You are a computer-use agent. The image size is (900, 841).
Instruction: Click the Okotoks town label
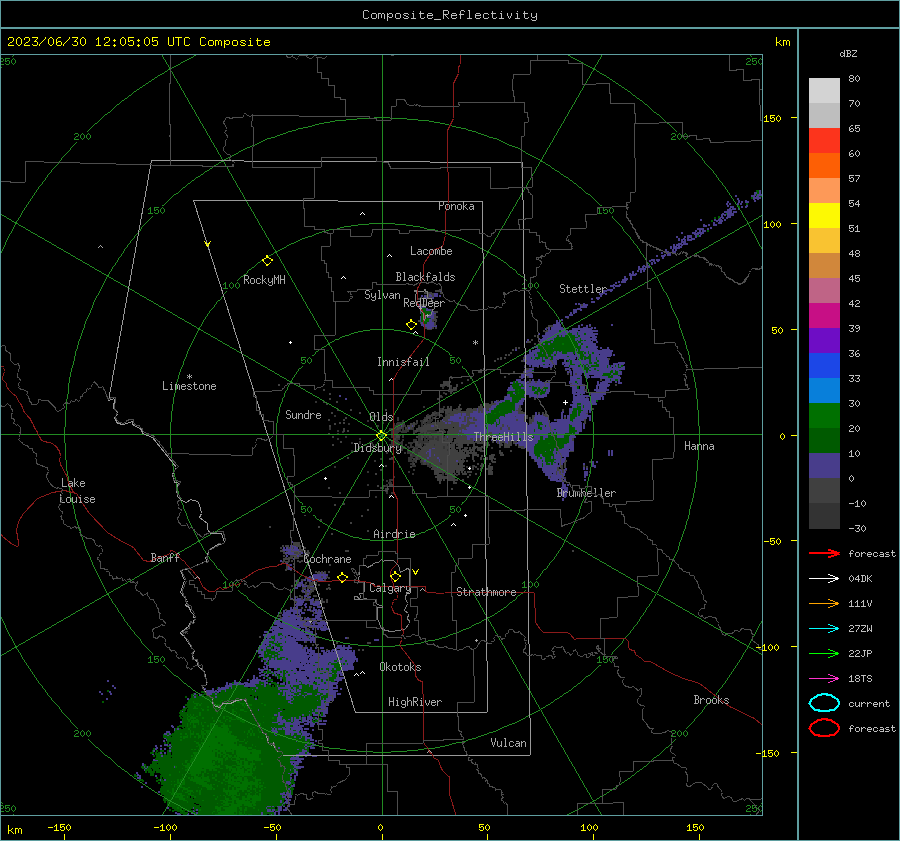pos(400,667)
